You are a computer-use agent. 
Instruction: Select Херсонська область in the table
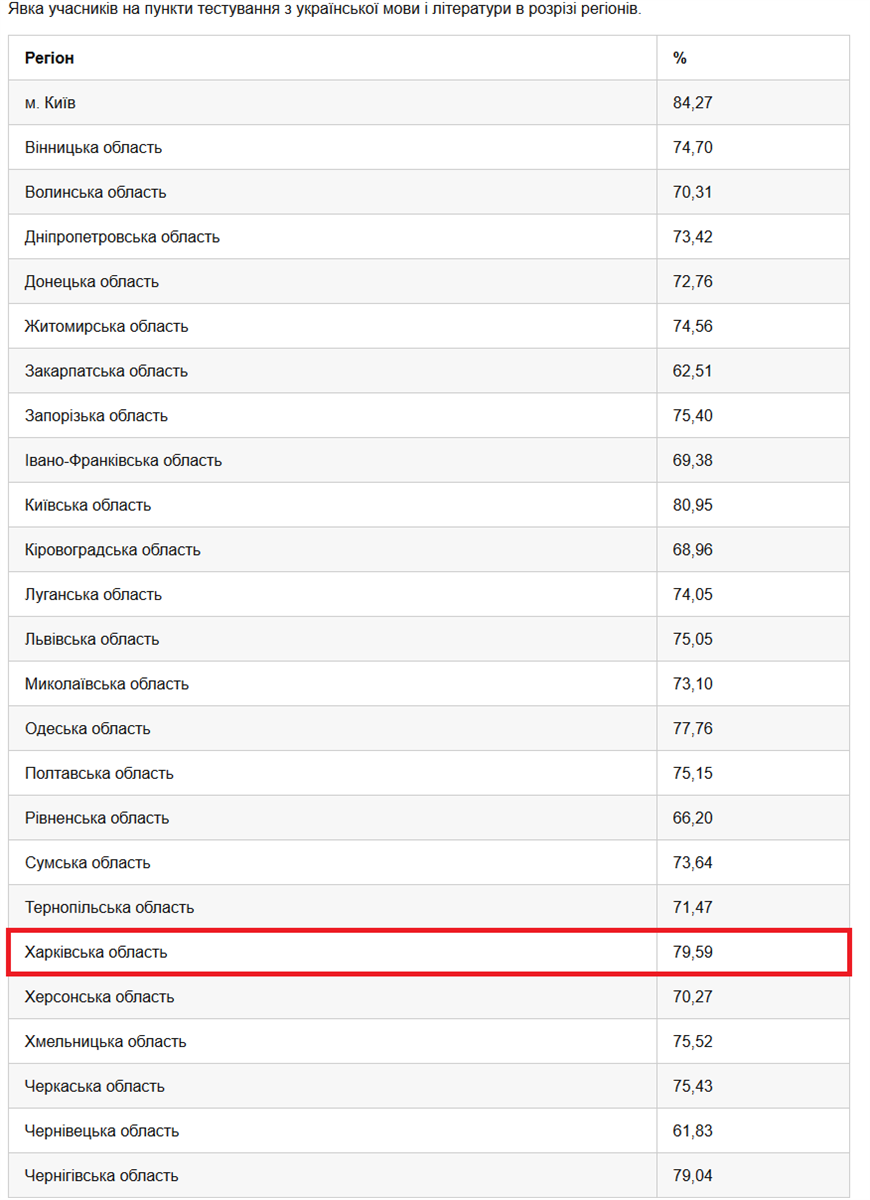pyautogui.click(x=99, y=997)
